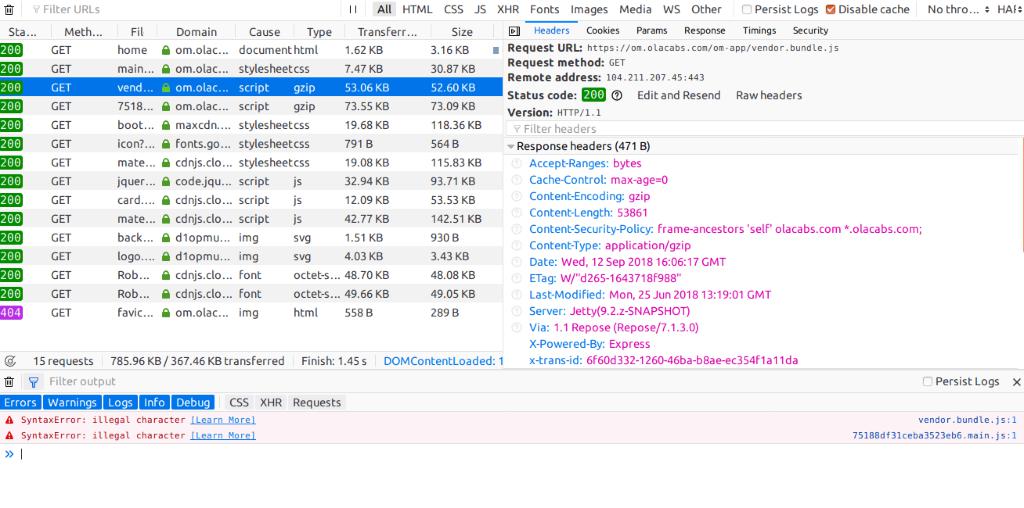
Task: Switch to the Params tab
Action: 652,31
